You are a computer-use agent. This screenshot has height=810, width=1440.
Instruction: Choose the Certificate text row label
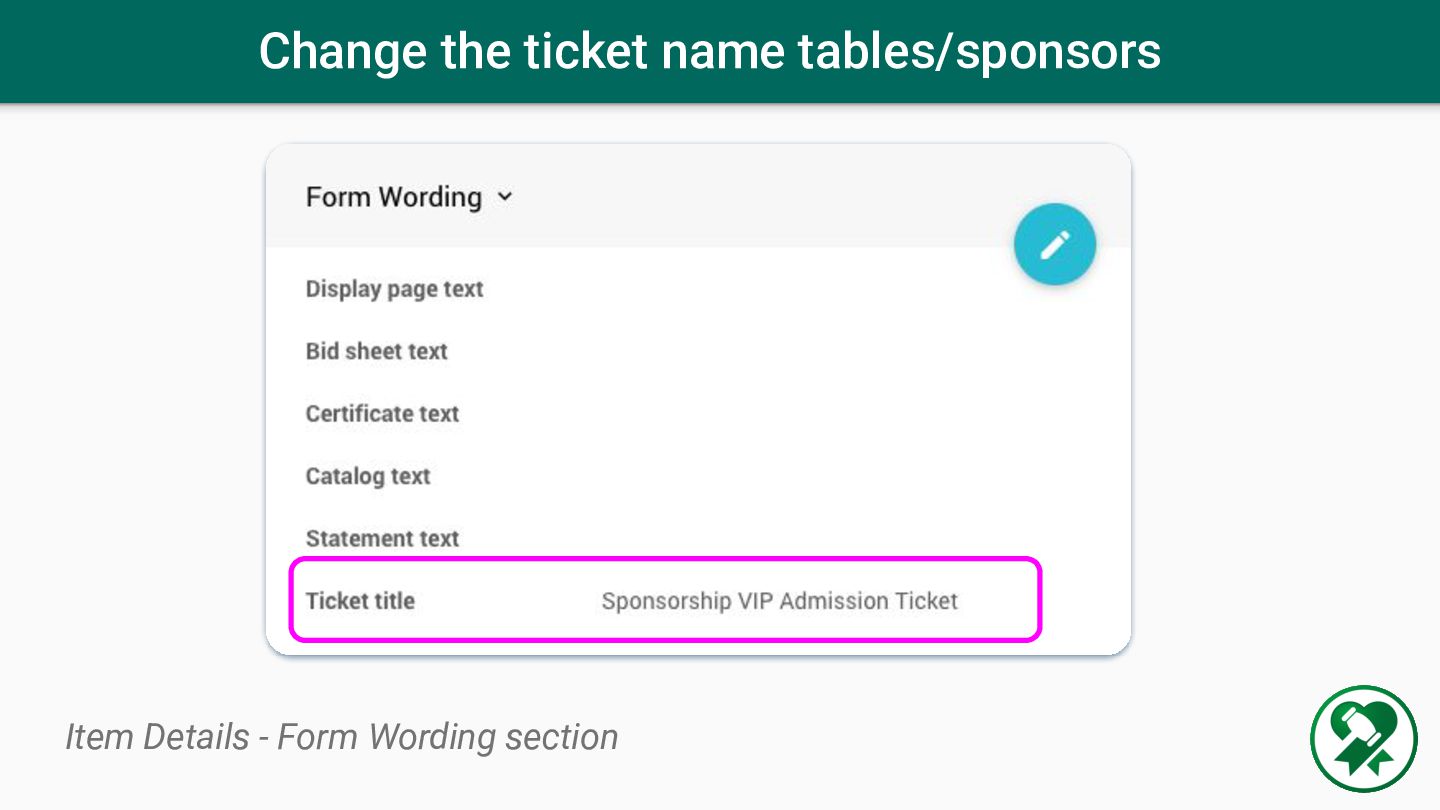pos(382,414)
